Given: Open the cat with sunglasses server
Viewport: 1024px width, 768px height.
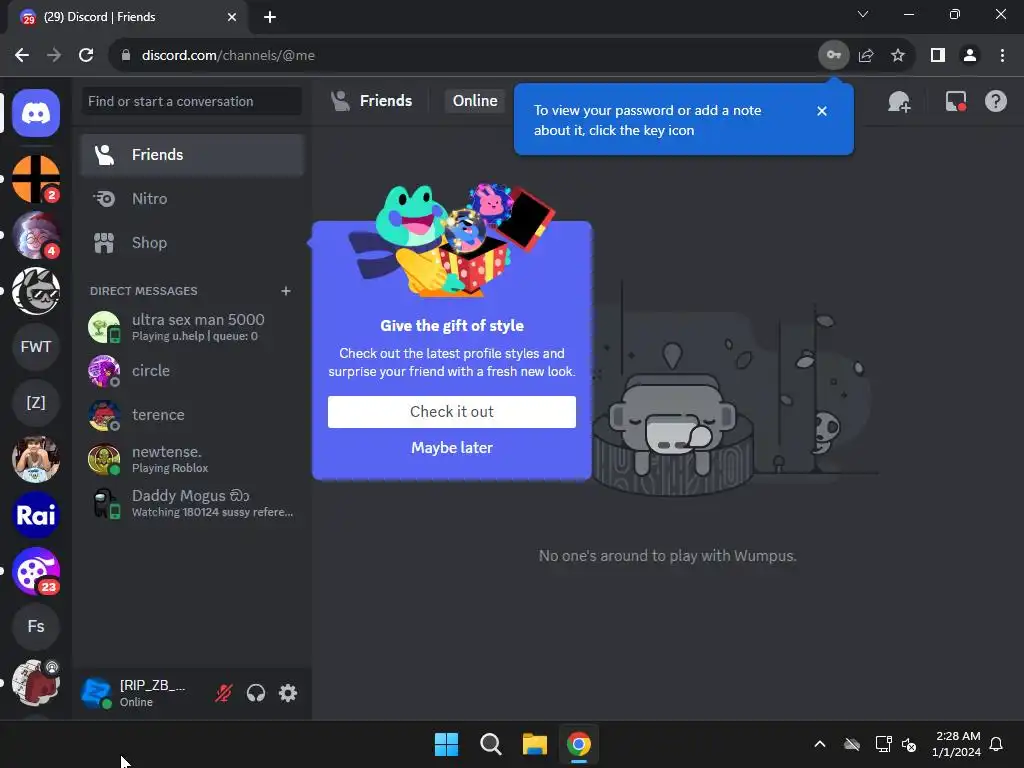Looking at the screenshot, I should [x=36, y=291].
